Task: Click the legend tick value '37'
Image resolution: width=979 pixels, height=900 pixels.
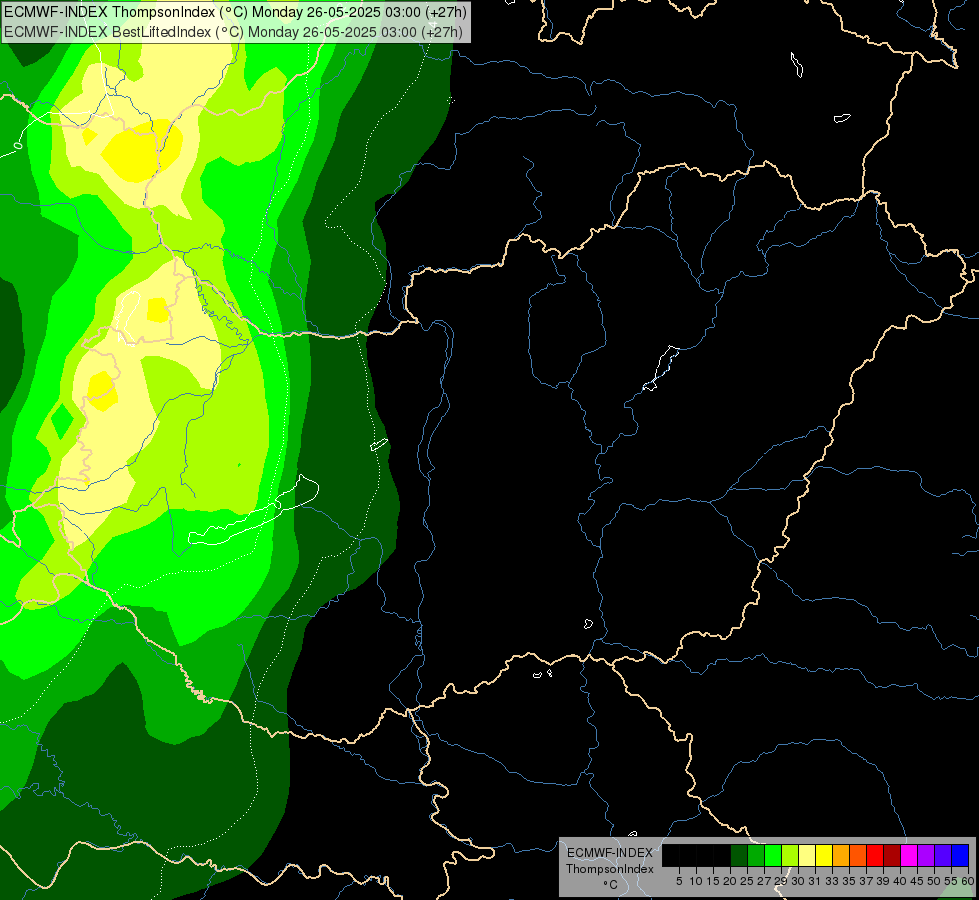Action: click(x=866, y=881)
